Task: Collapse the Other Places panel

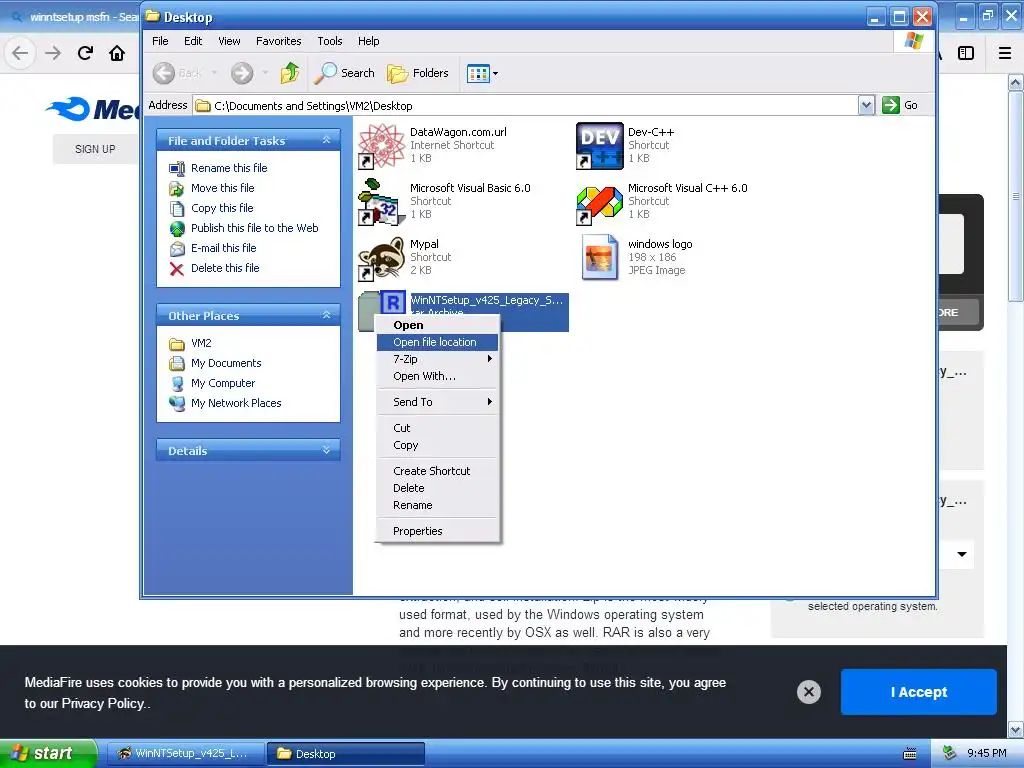Action: tap(327, 315)
